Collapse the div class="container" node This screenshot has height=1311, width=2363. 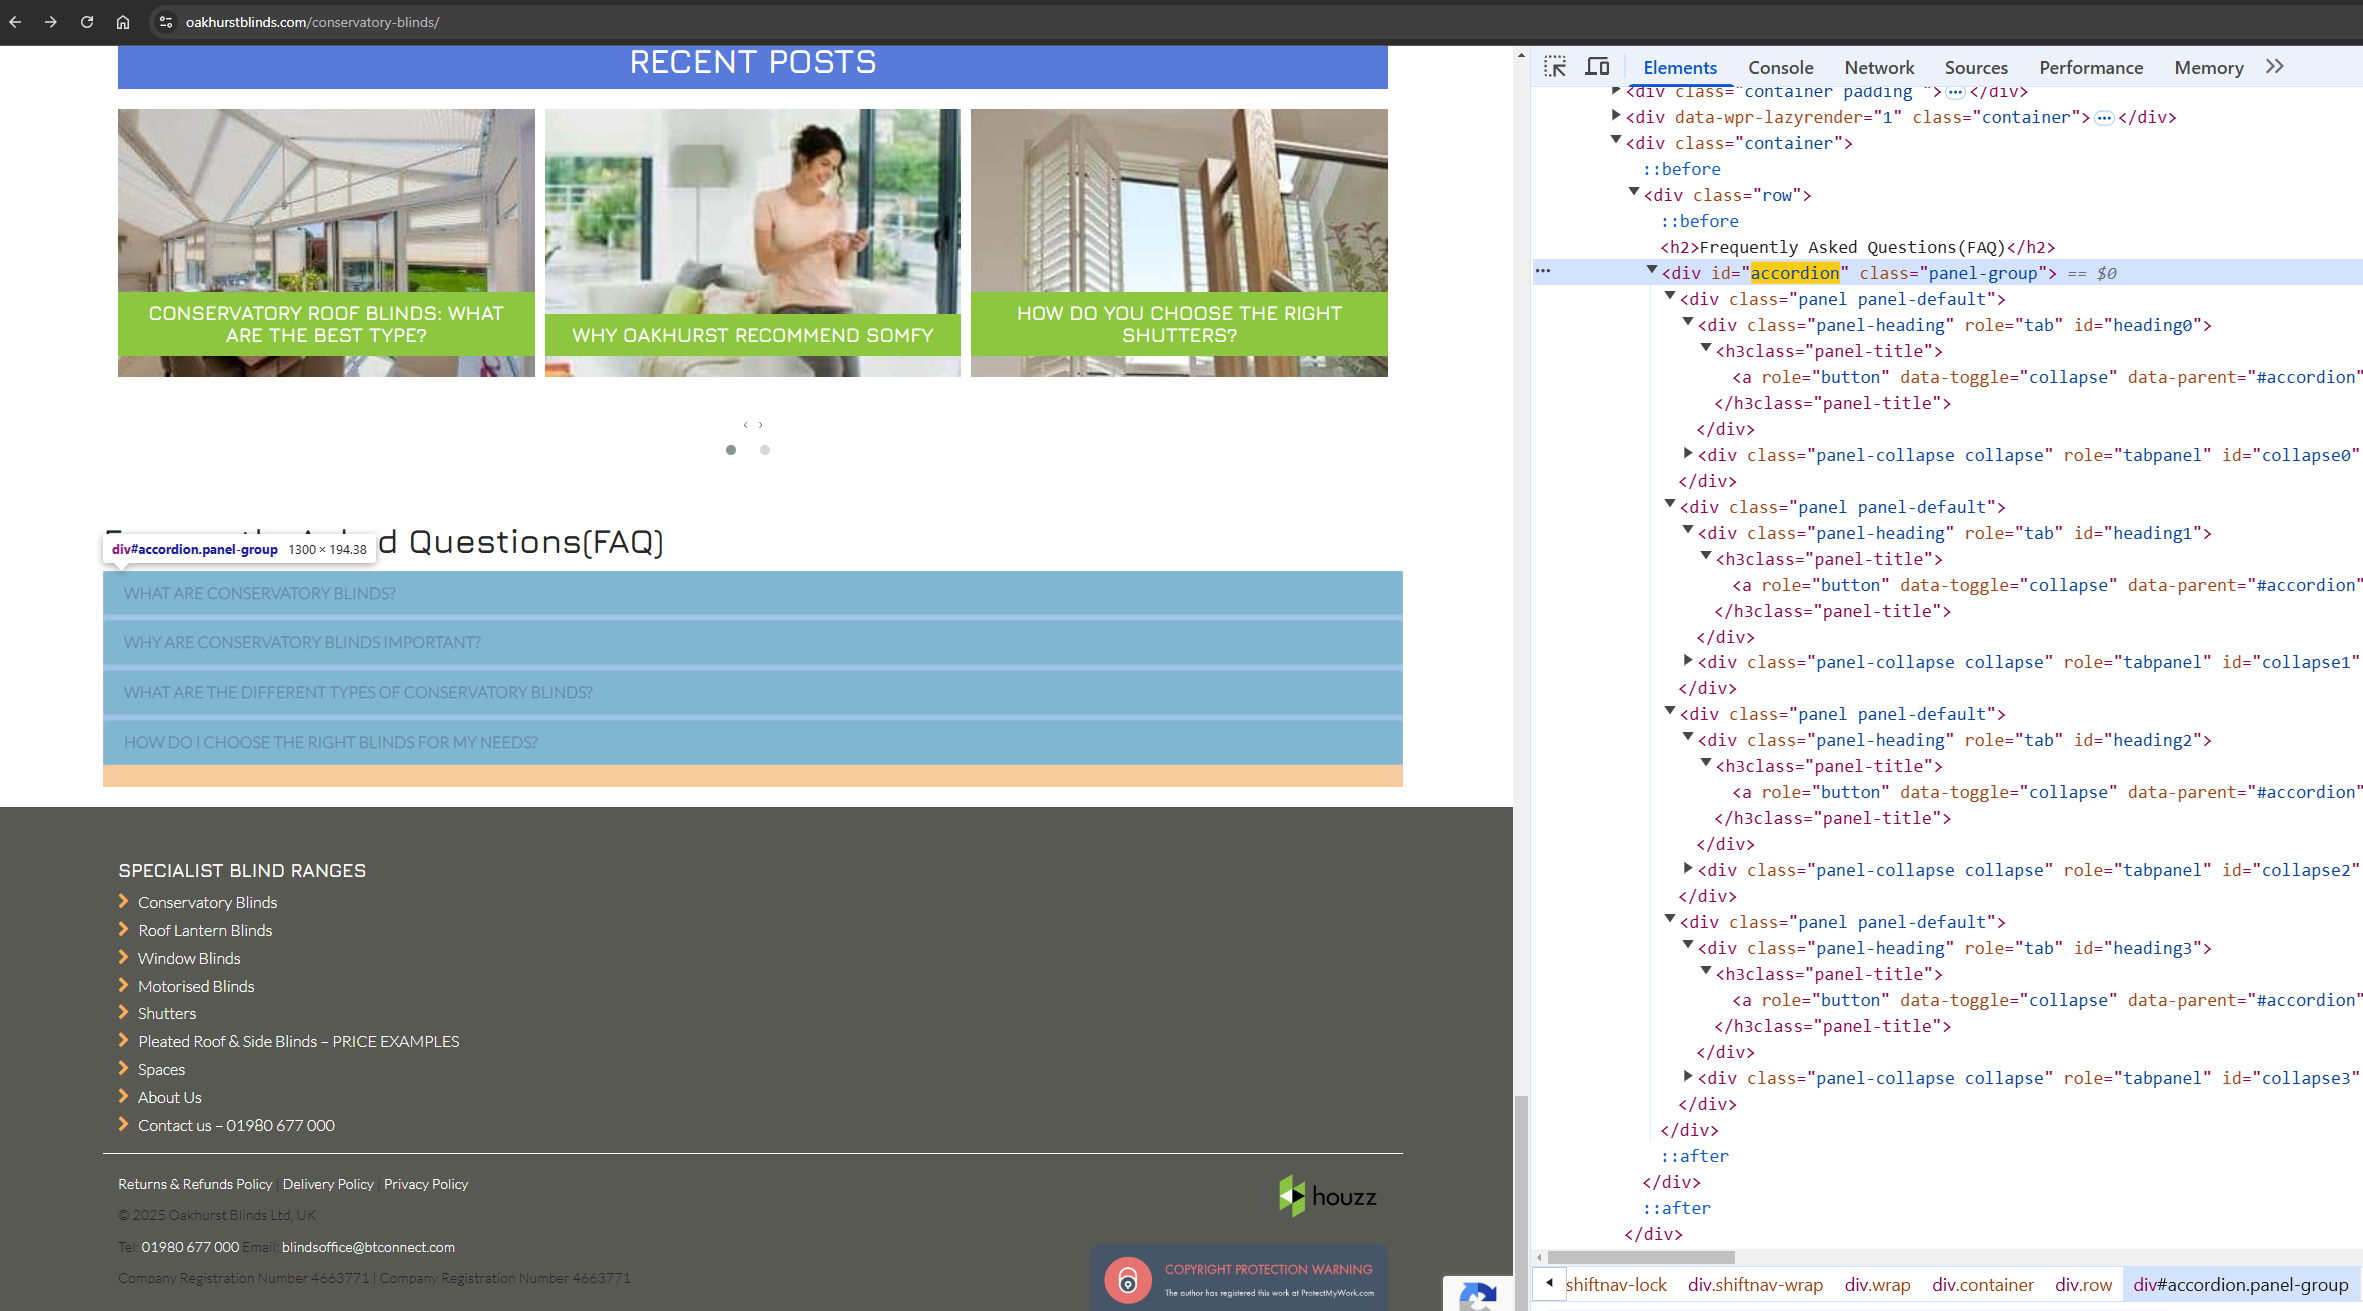[1616, 140]
